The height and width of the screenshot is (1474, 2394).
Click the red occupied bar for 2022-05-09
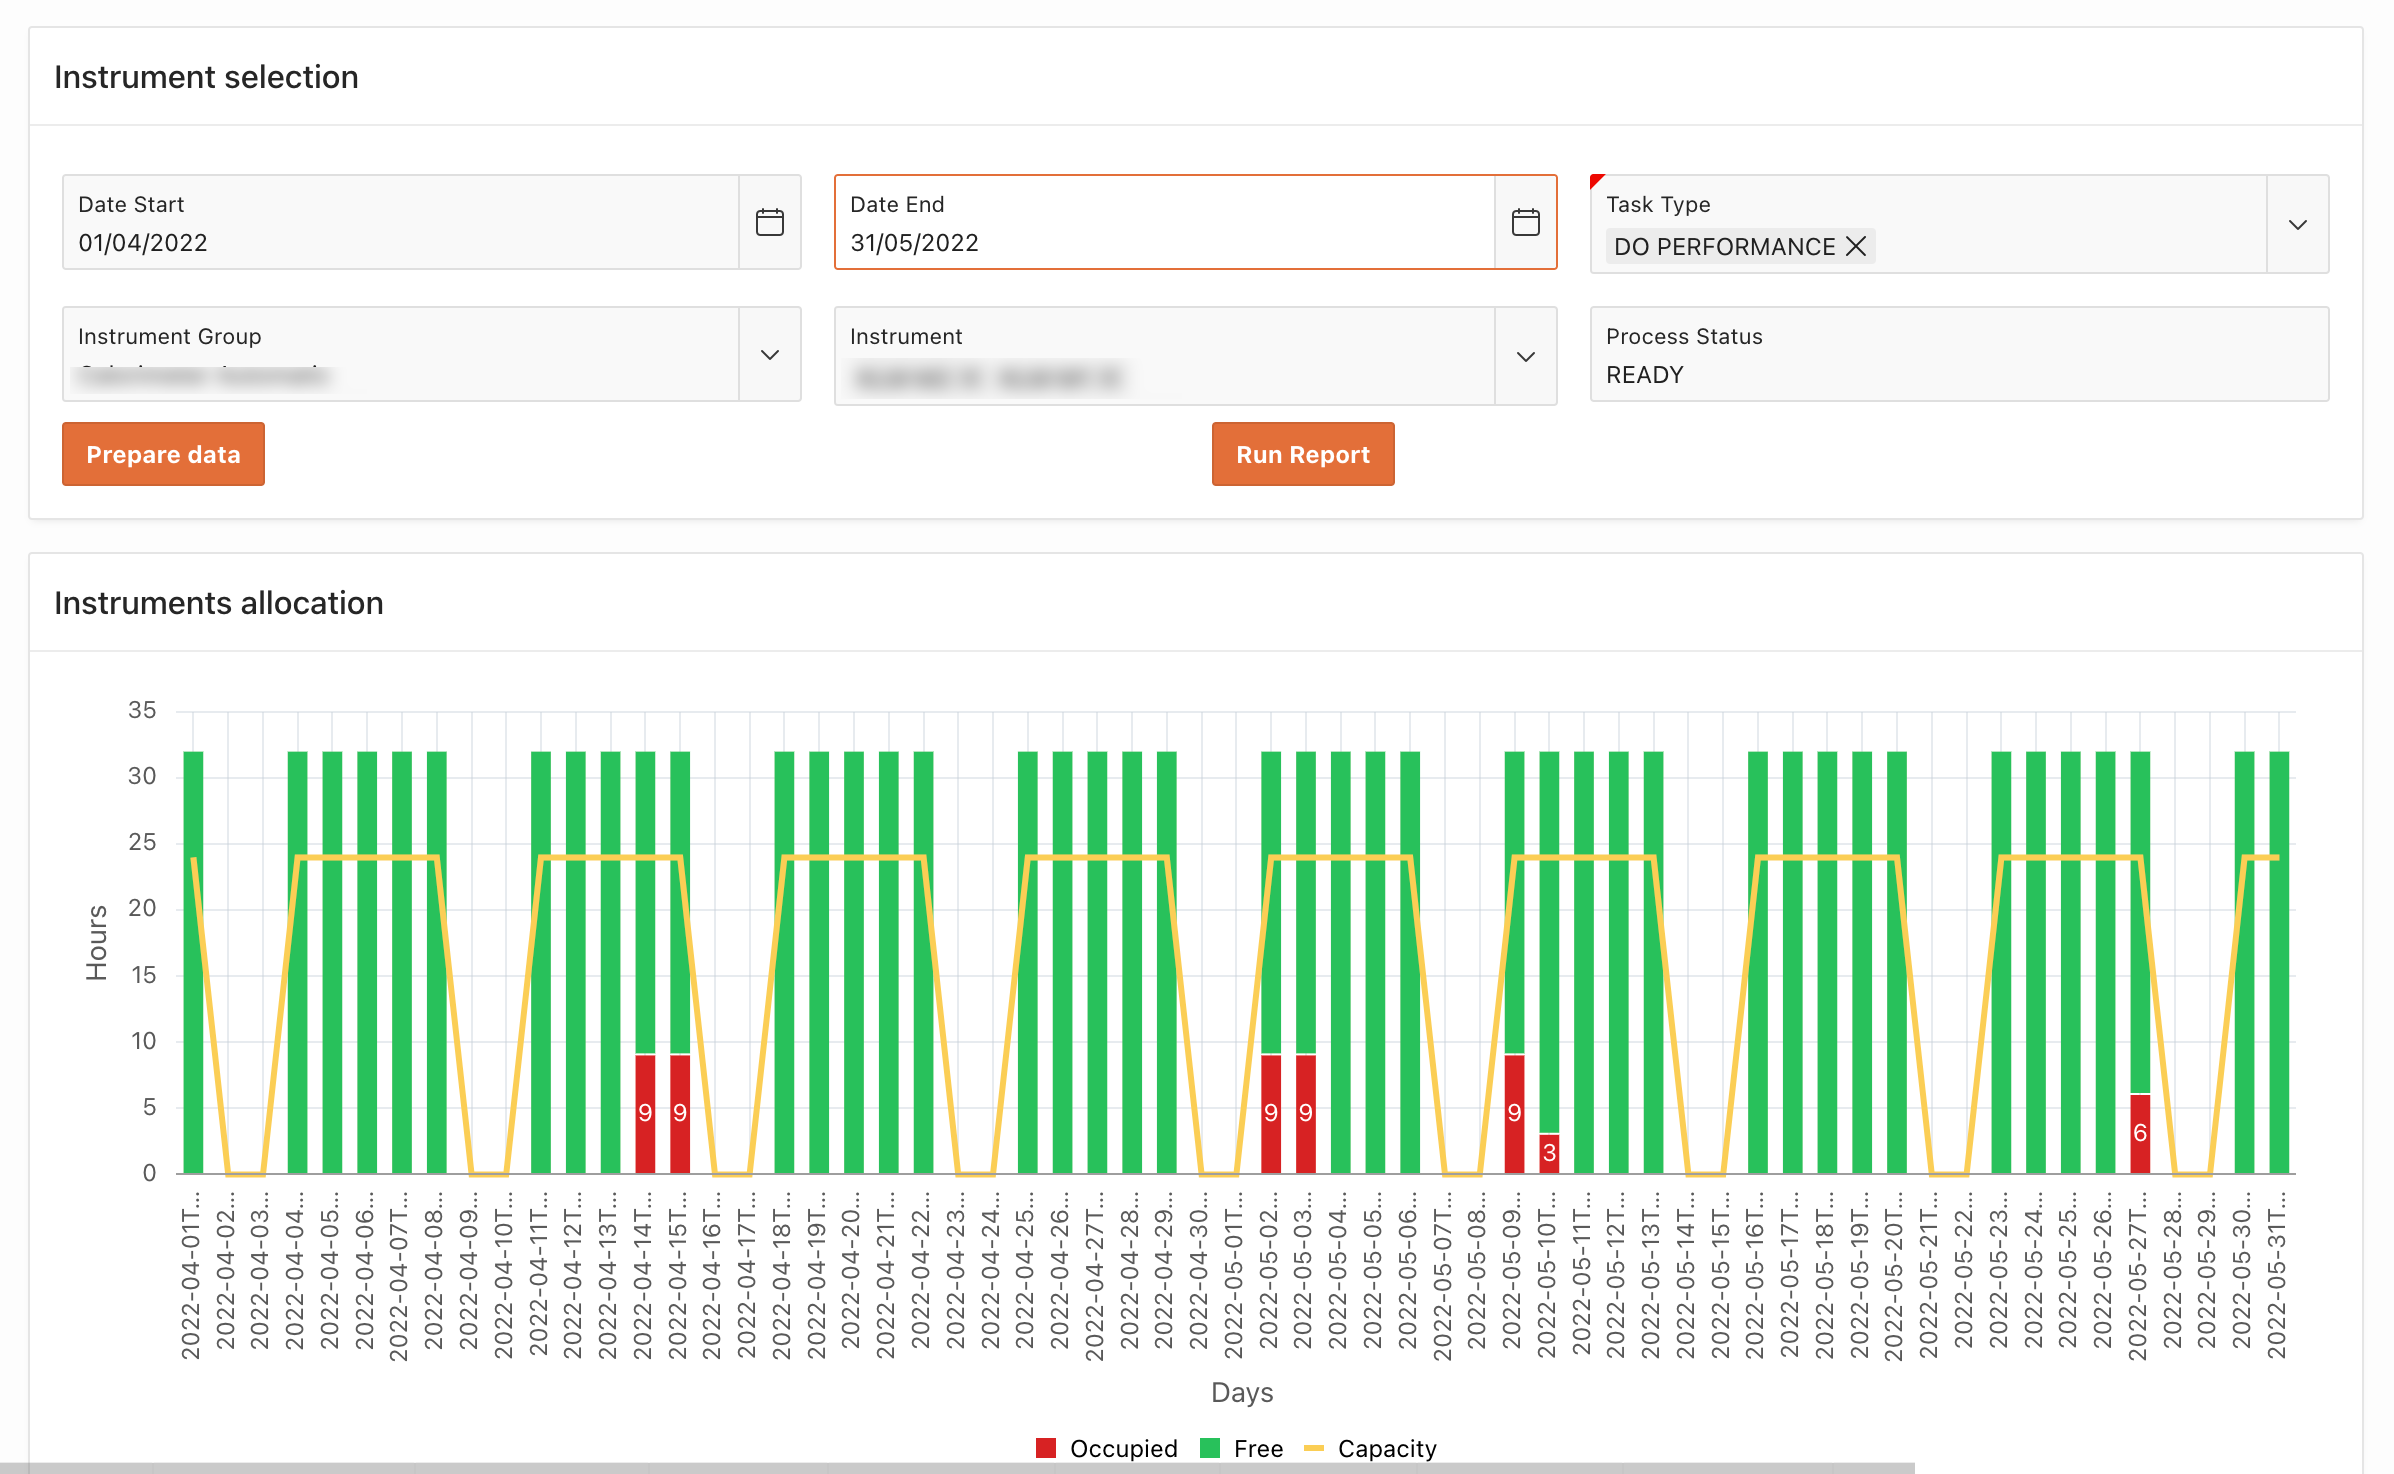(x=1514, y=1113)
